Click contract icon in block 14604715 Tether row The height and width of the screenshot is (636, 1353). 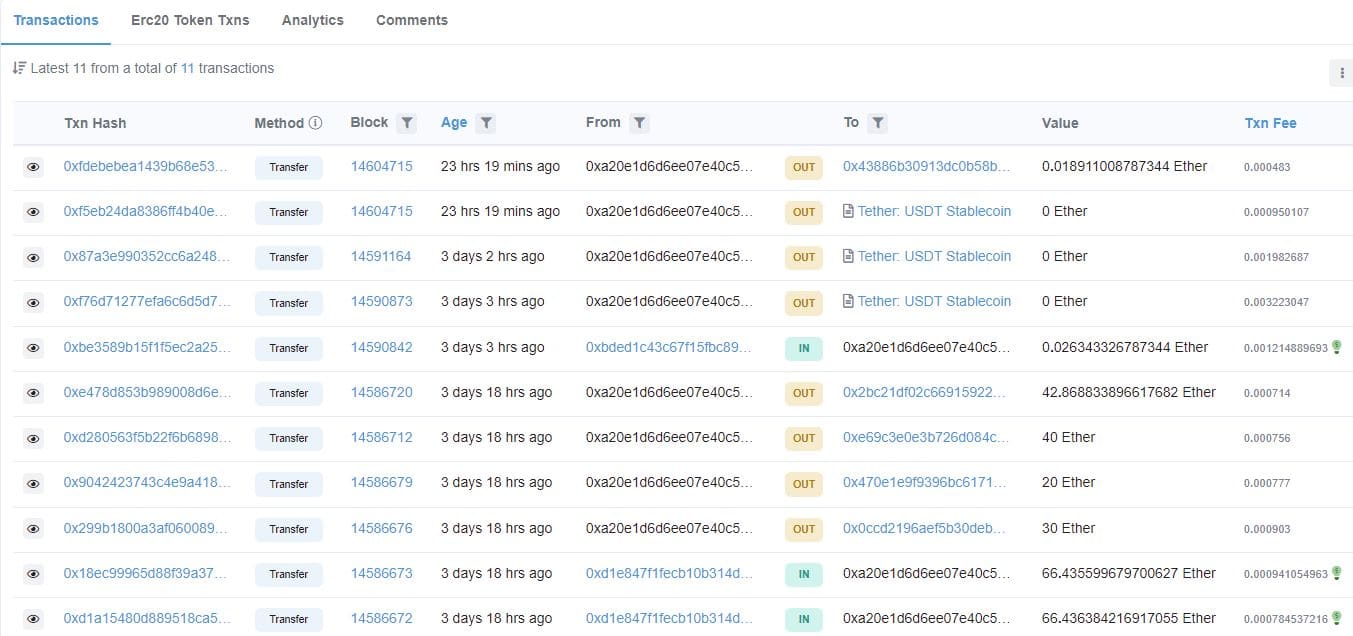848,211
